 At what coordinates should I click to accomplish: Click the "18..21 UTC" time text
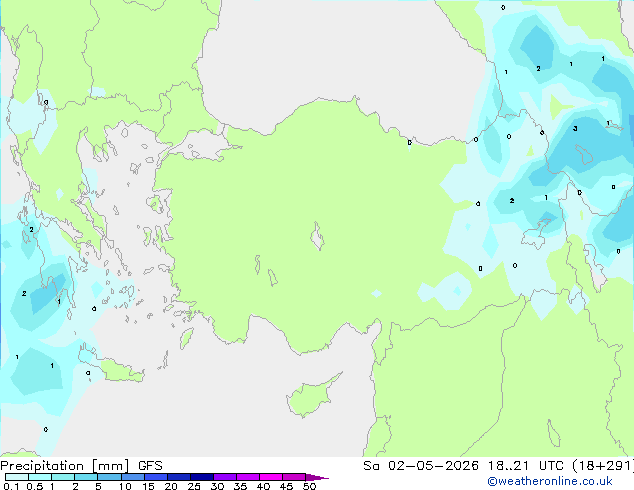(527, 466)
